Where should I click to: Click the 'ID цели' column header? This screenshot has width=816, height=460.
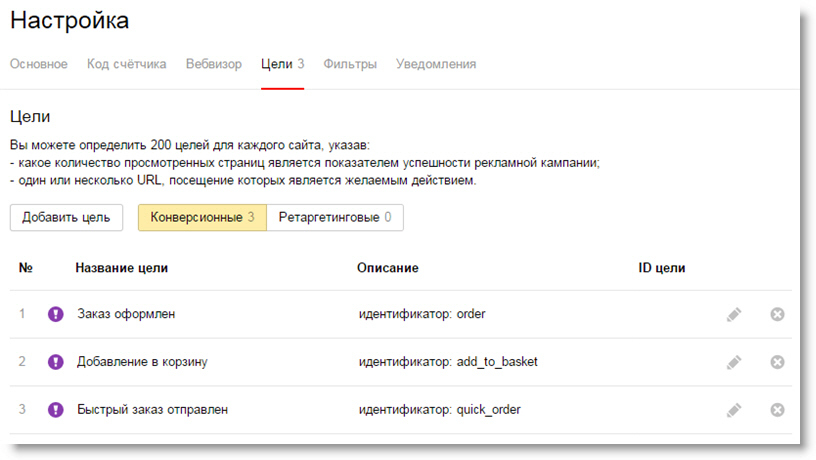[662, 268]
